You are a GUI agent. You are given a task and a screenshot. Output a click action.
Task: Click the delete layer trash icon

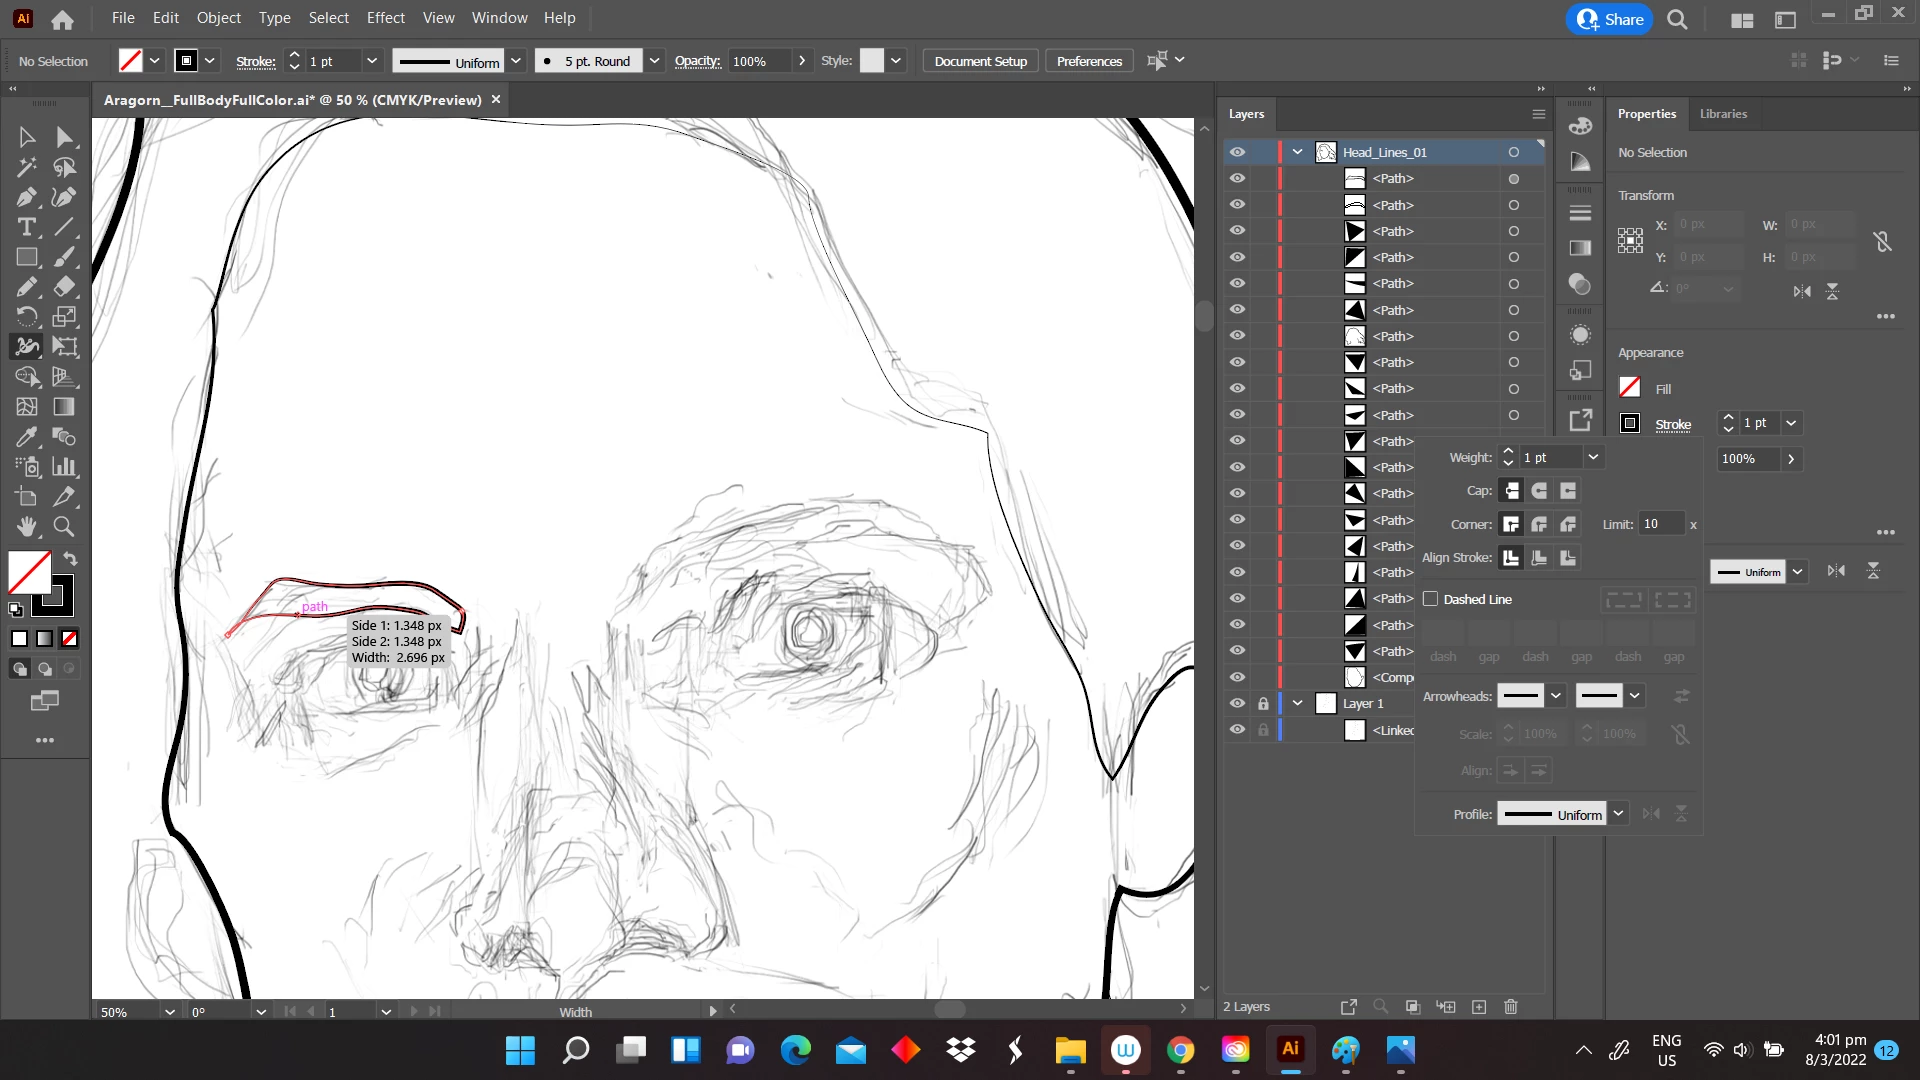pos(1511,1007)
